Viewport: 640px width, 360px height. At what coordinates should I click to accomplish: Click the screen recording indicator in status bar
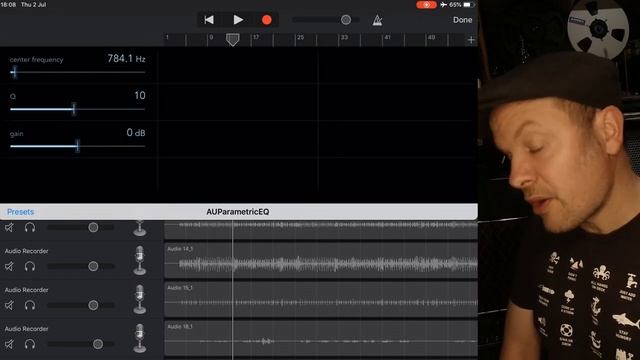click(426, 5)
